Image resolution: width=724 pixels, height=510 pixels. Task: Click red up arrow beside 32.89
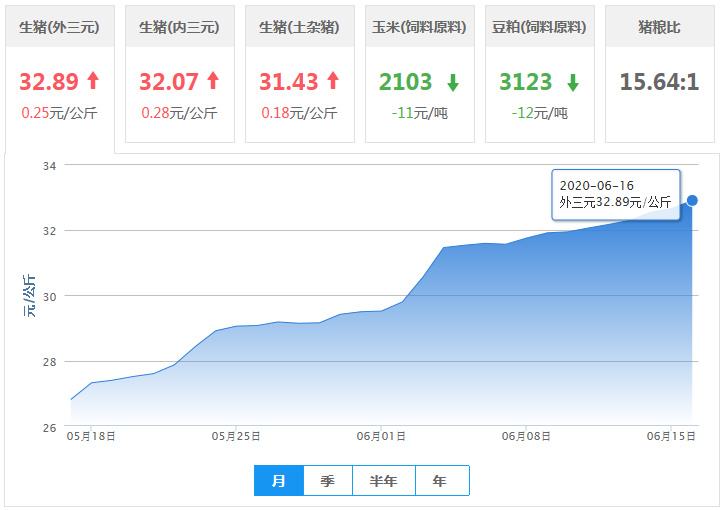(93, 81)
